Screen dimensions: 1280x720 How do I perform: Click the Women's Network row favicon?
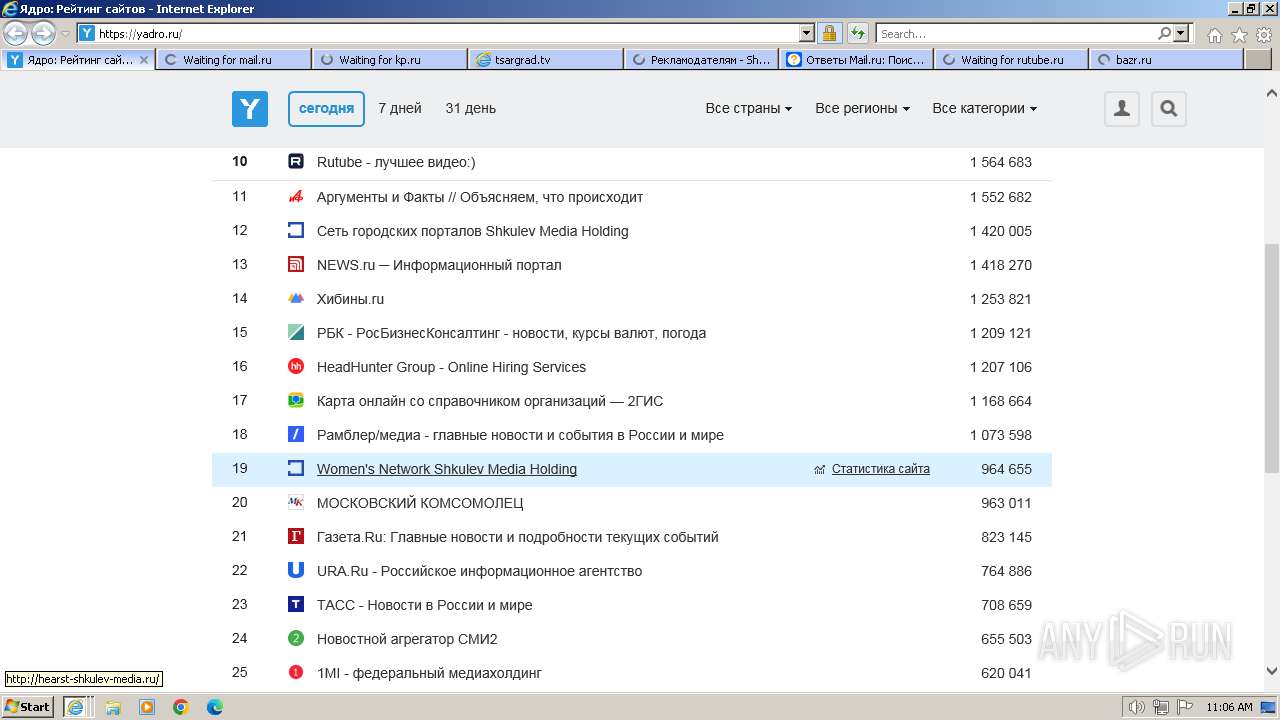(295, 469)
